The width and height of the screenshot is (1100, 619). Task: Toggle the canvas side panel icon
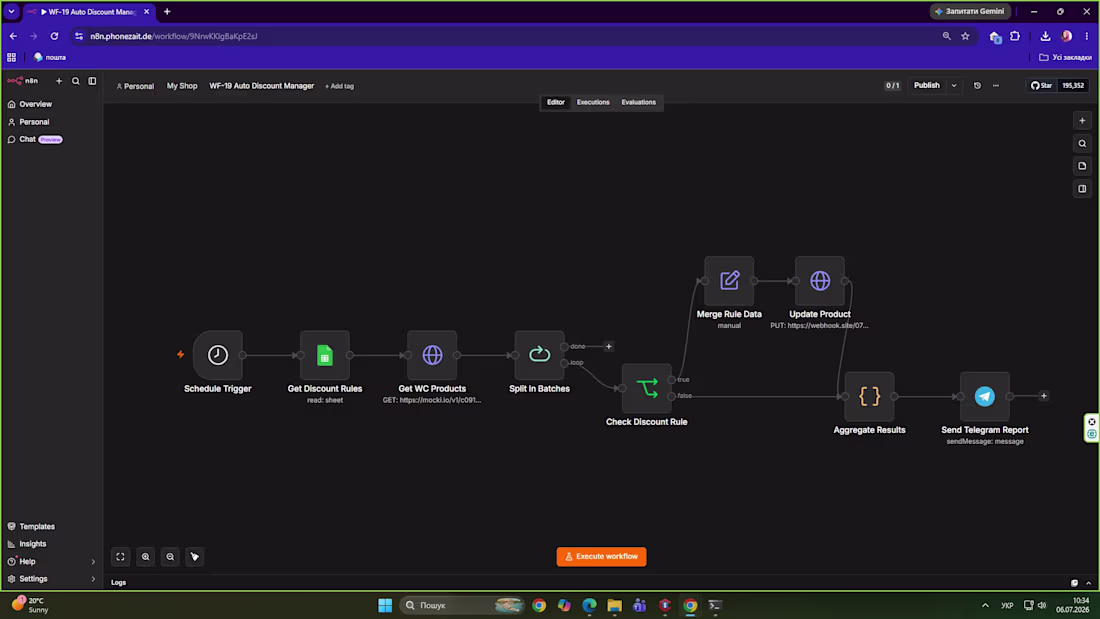pos(1082,189)
